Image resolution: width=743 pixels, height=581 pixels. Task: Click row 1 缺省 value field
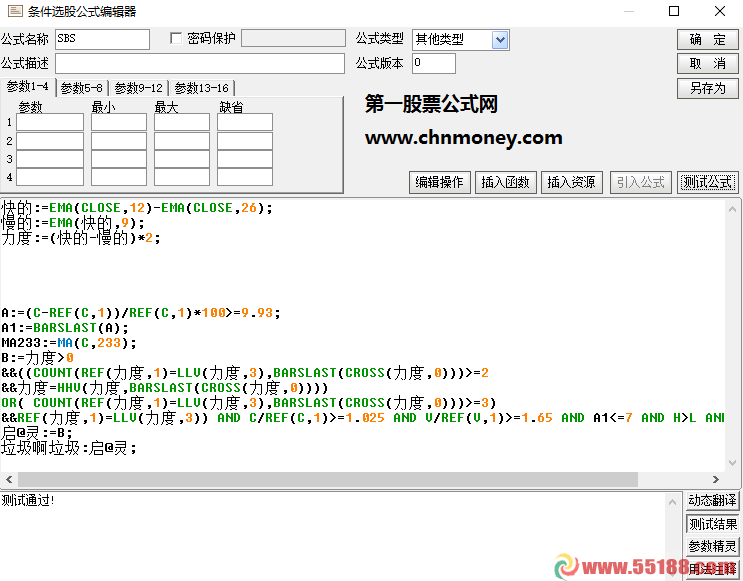[x=245, y=122]
